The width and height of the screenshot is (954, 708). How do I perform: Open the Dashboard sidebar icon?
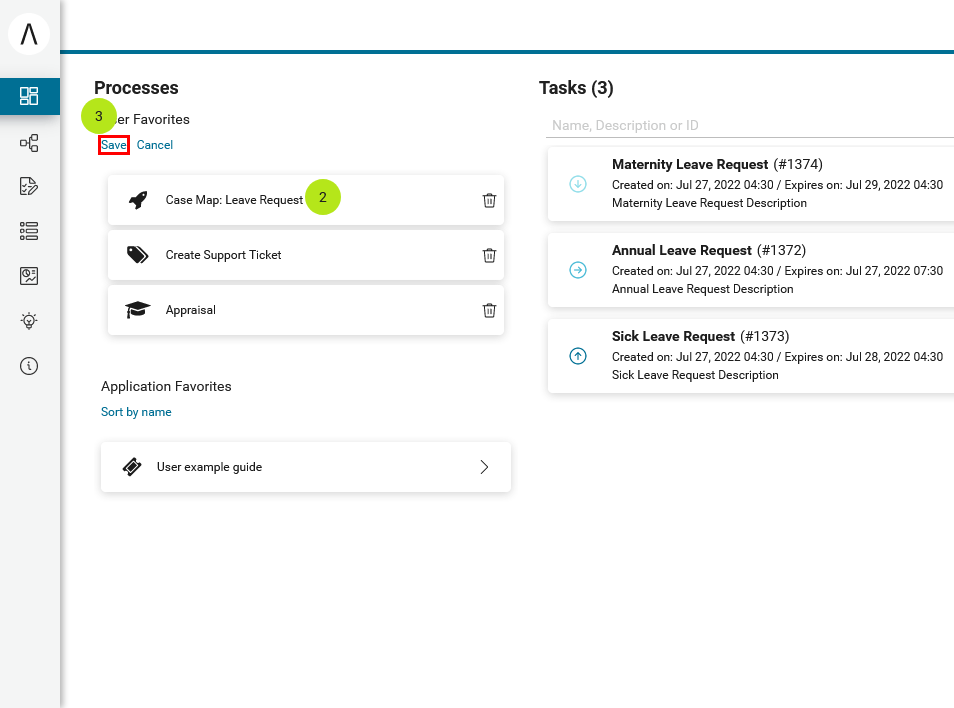pyautogui.click(x=29, y=96)
